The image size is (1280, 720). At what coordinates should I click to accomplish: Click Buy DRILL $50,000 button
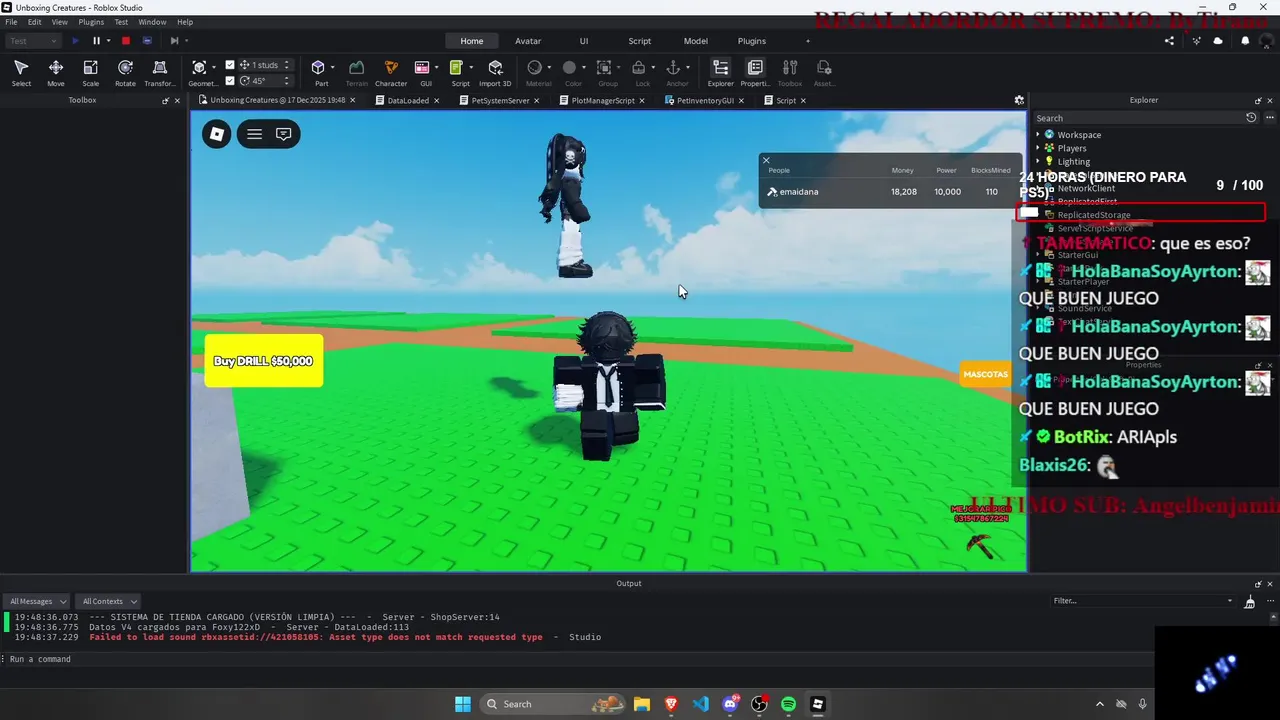point(264,361)
